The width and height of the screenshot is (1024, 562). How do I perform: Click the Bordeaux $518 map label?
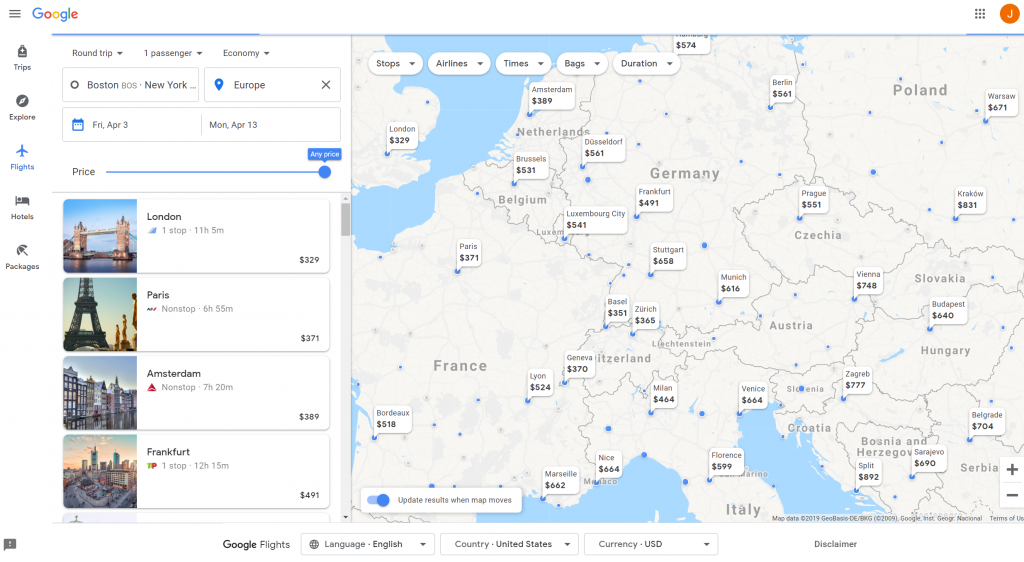pyautogui.click(x=392, y=418)
